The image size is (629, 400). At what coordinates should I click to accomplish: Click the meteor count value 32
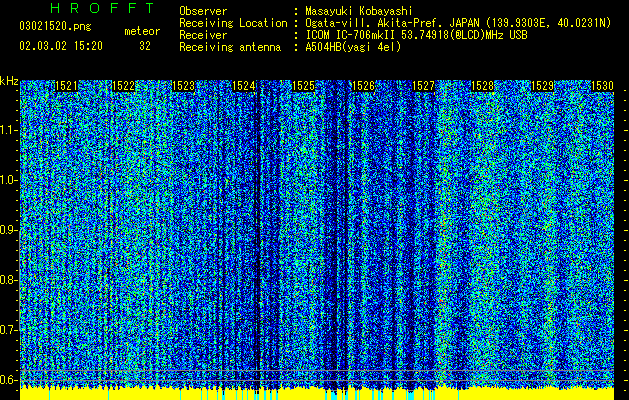pos(145,46)
